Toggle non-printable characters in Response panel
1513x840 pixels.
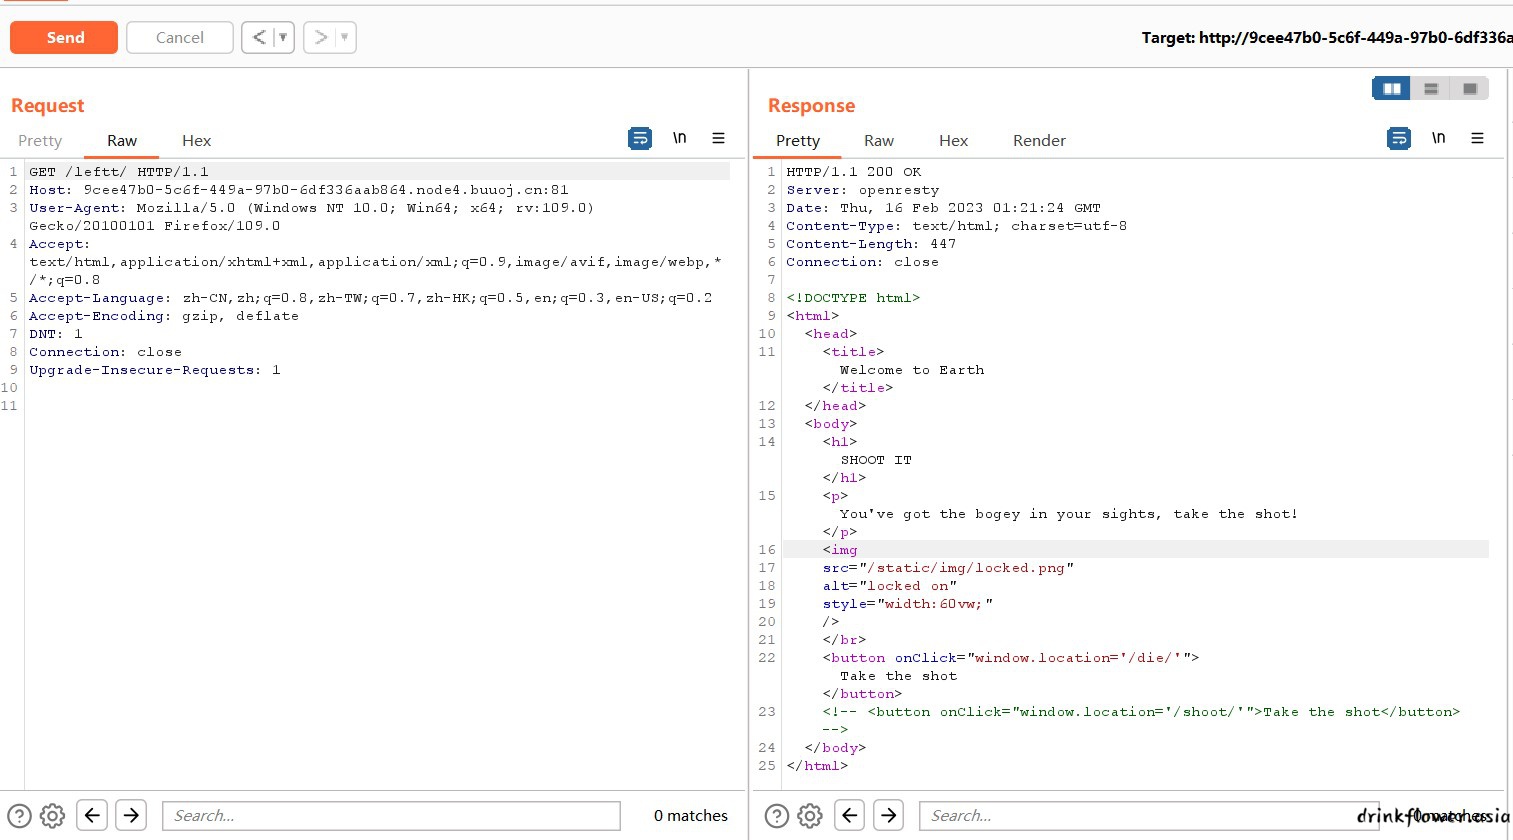[x=1438, y=138]
